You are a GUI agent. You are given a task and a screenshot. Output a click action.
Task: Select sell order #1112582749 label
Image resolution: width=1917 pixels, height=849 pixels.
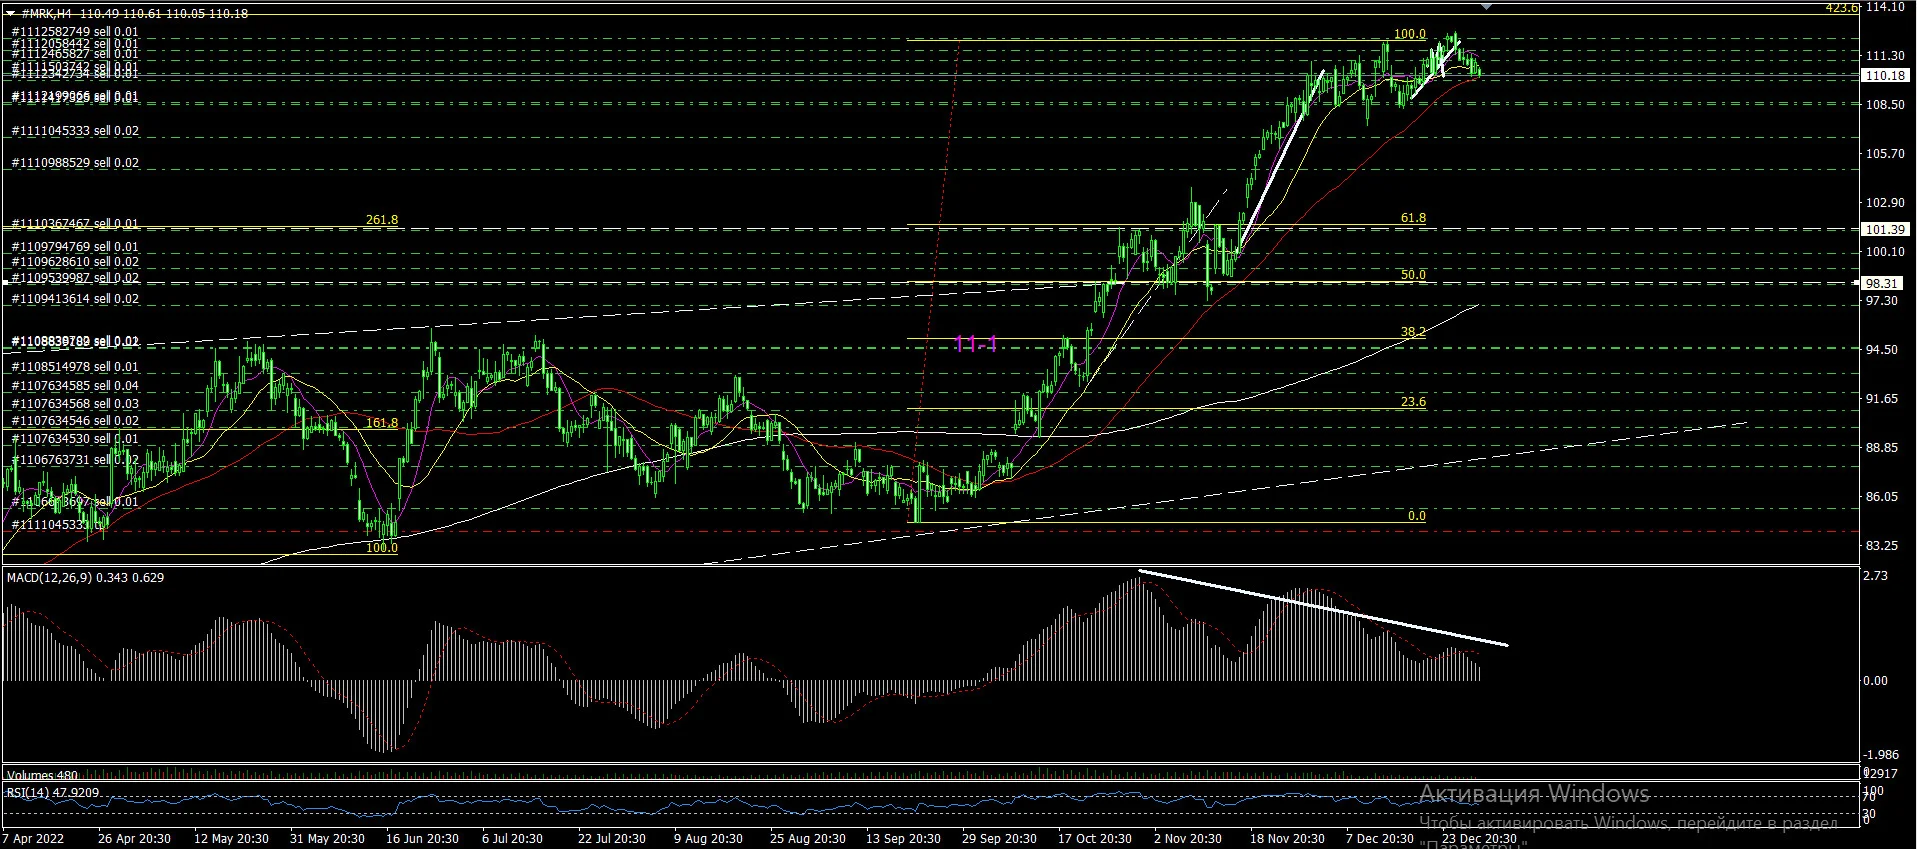(x=75, y=32)
